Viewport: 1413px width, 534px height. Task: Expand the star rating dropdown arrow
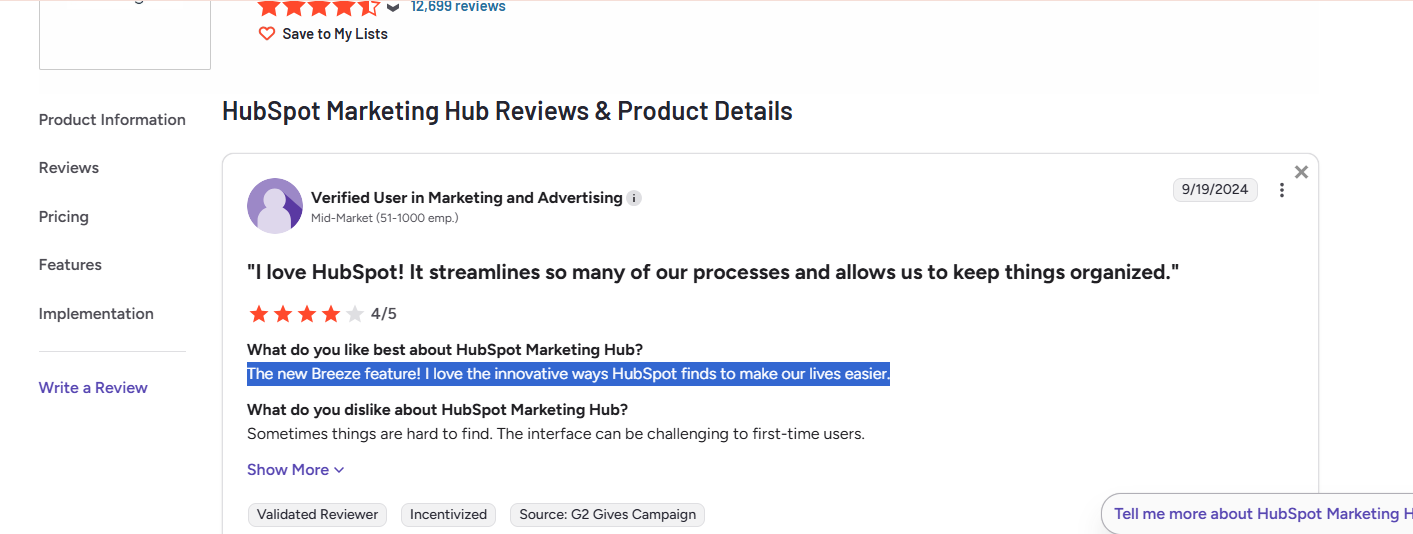coord(393,7)
